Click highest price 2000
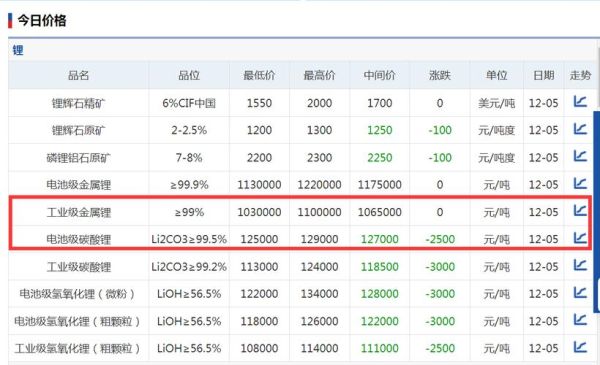Screen dimensions: 600x365 tap(320, 103)
